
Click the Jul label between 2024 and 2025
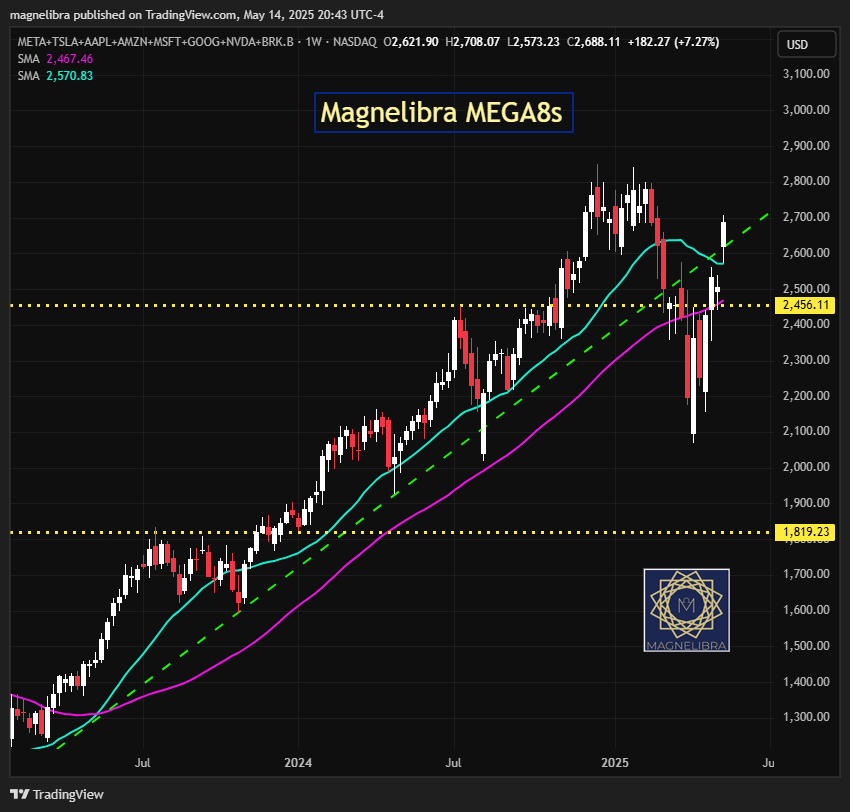453,763
